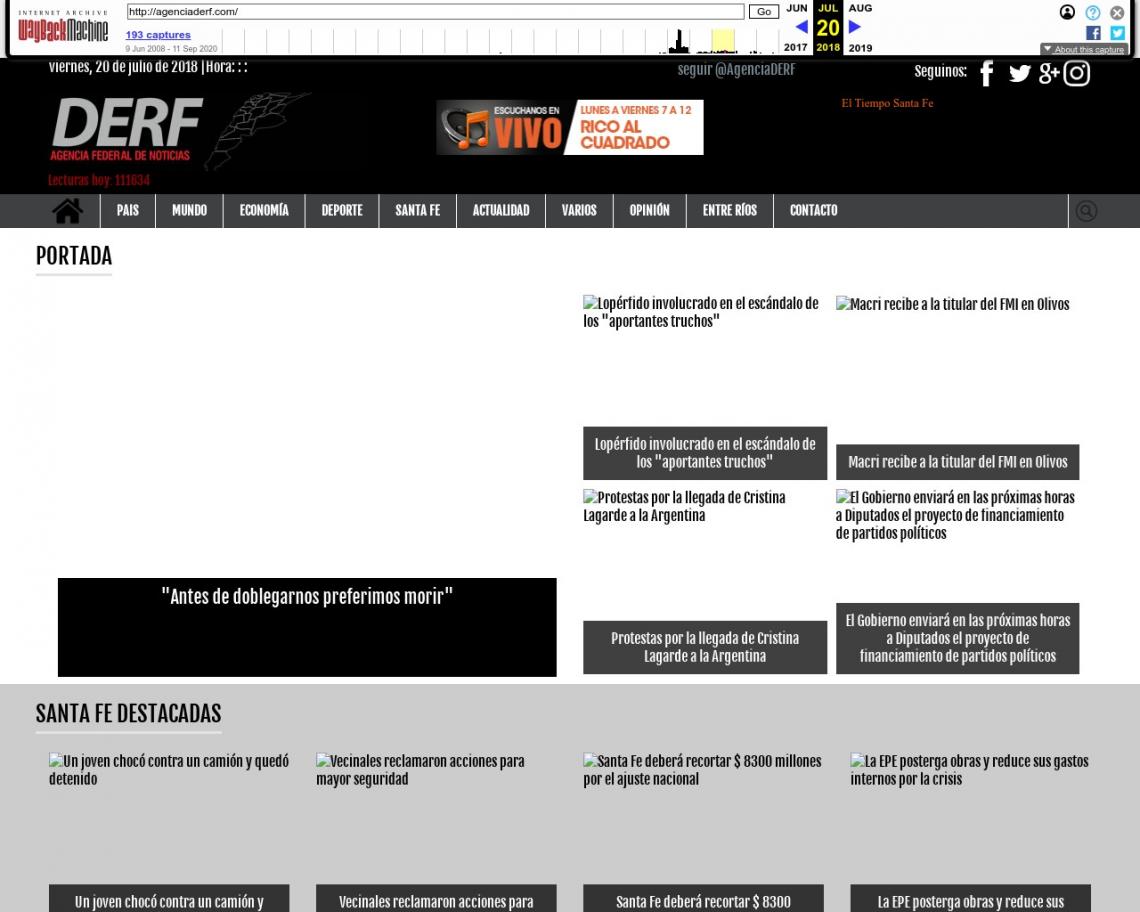Open the PAIS menu section
1140x912 pixels.
point(127,211)
